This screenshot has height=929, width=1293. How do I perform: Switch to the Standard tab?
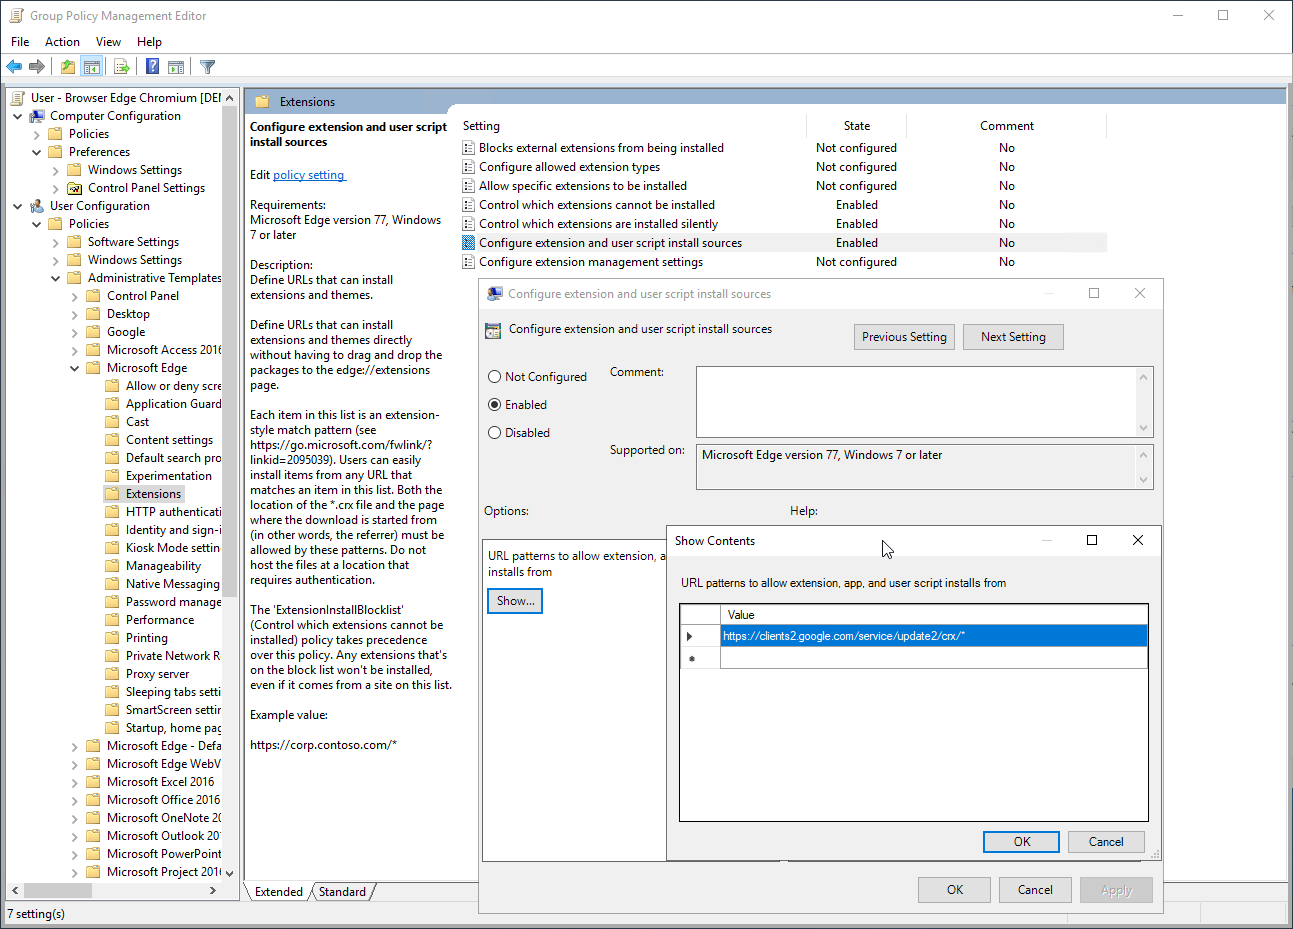342,892
